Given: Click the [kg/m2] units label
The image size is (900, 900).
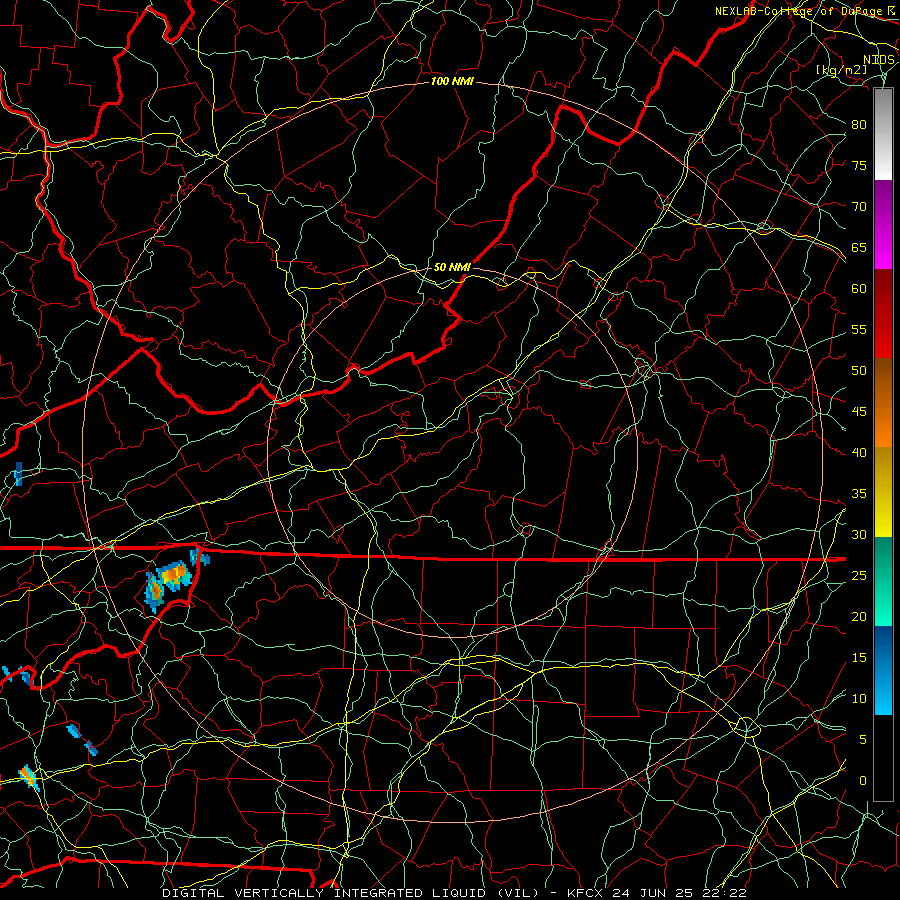Looking at the screenshot, I should 841,70.
